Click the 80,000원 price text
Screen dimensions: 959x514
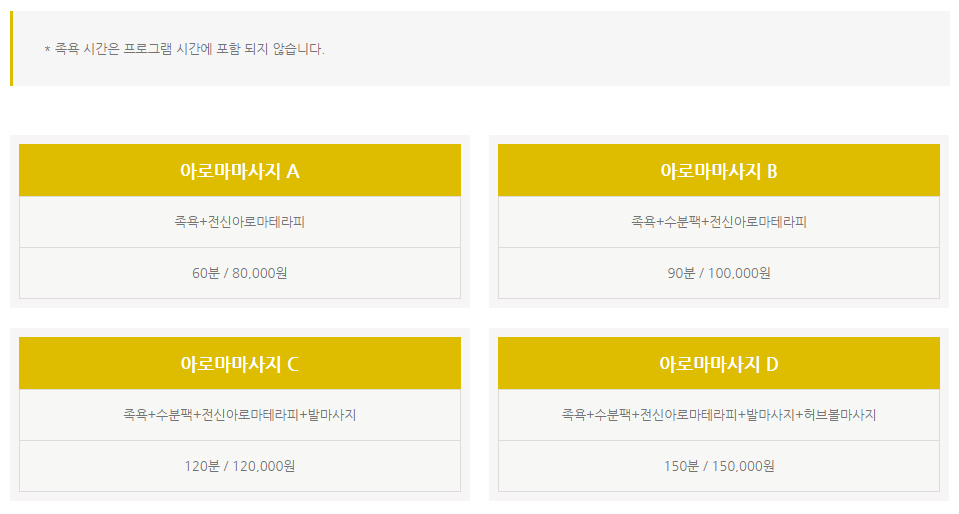[x=259, y=273]
